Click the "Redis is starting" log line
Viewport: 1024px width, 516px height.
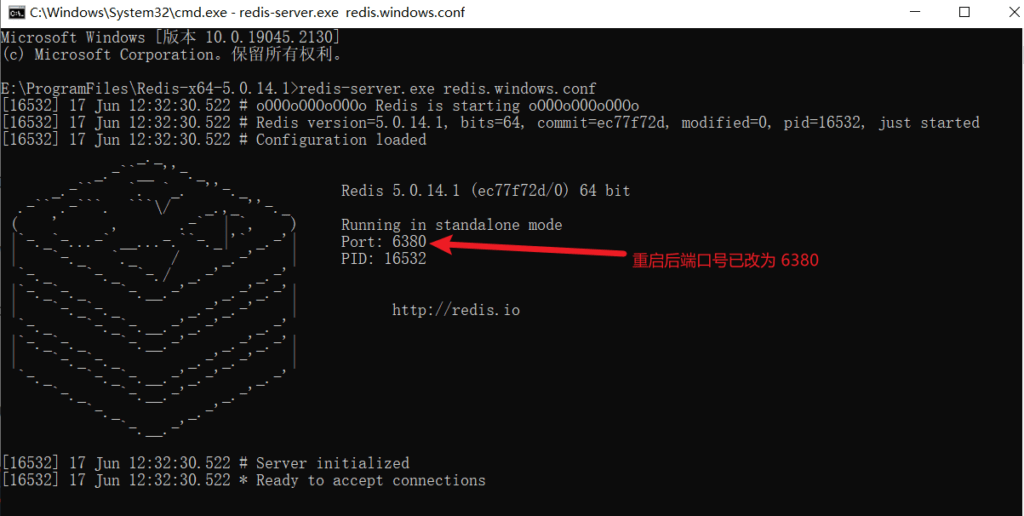point(447,105)
